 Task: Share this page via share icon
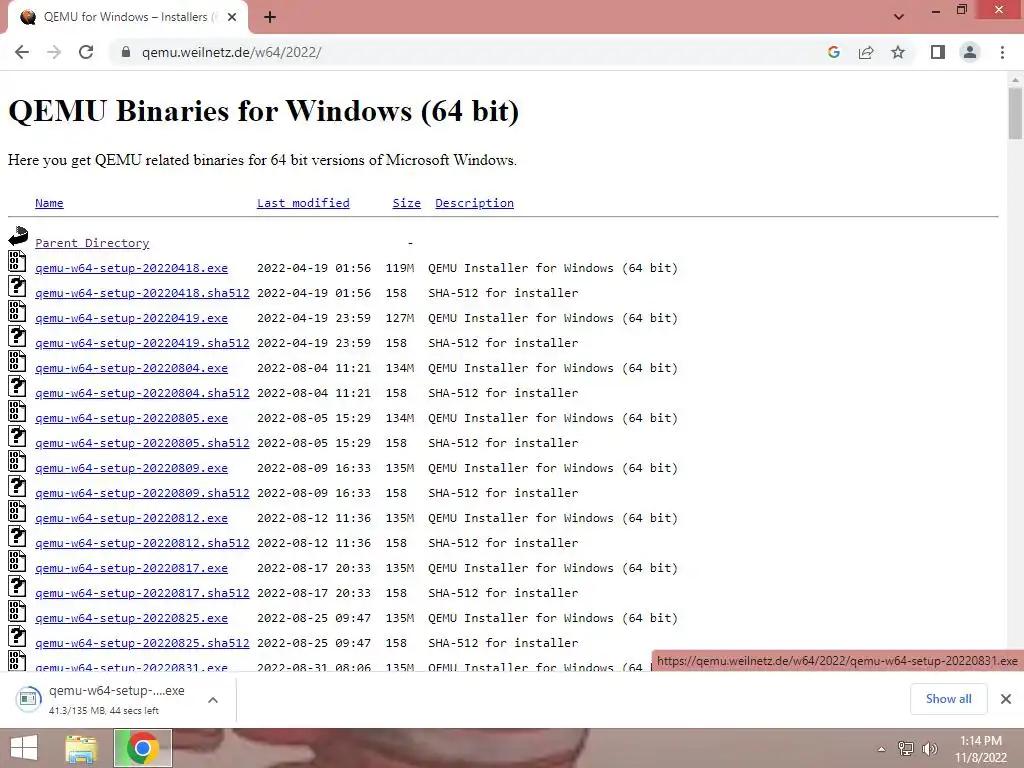866,52
